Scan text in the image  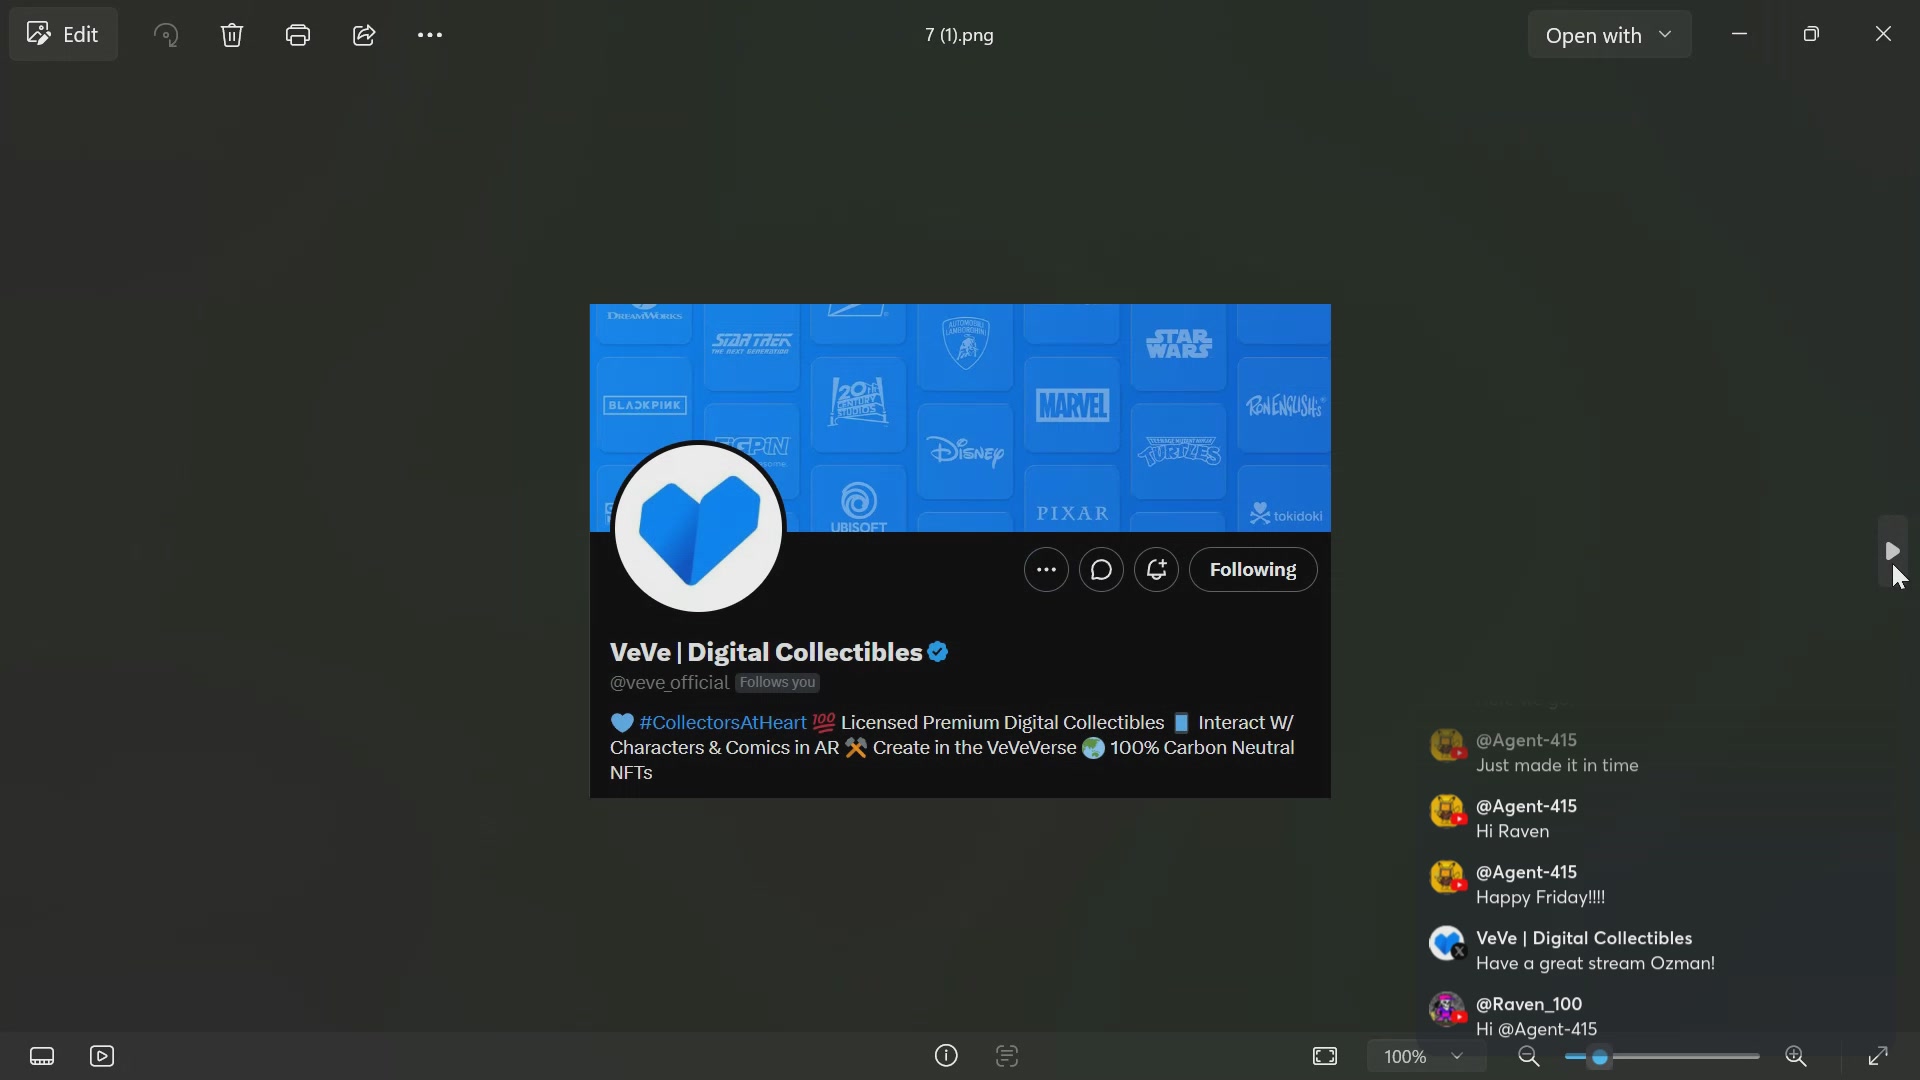coord(1007,1056)
